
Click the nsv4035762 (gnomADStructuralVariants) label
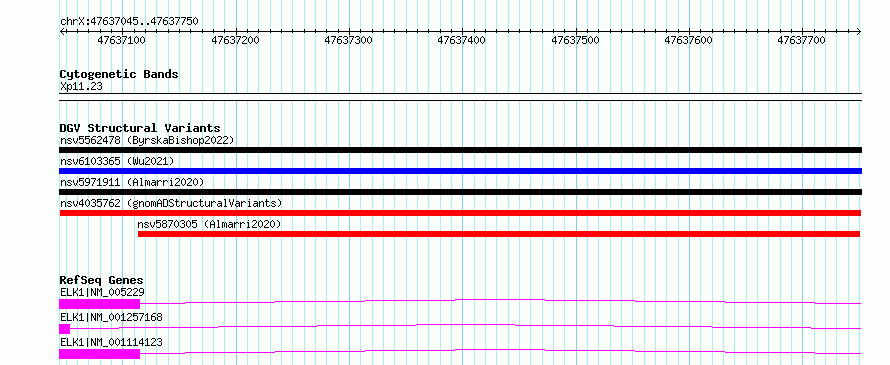click(171, 203)
